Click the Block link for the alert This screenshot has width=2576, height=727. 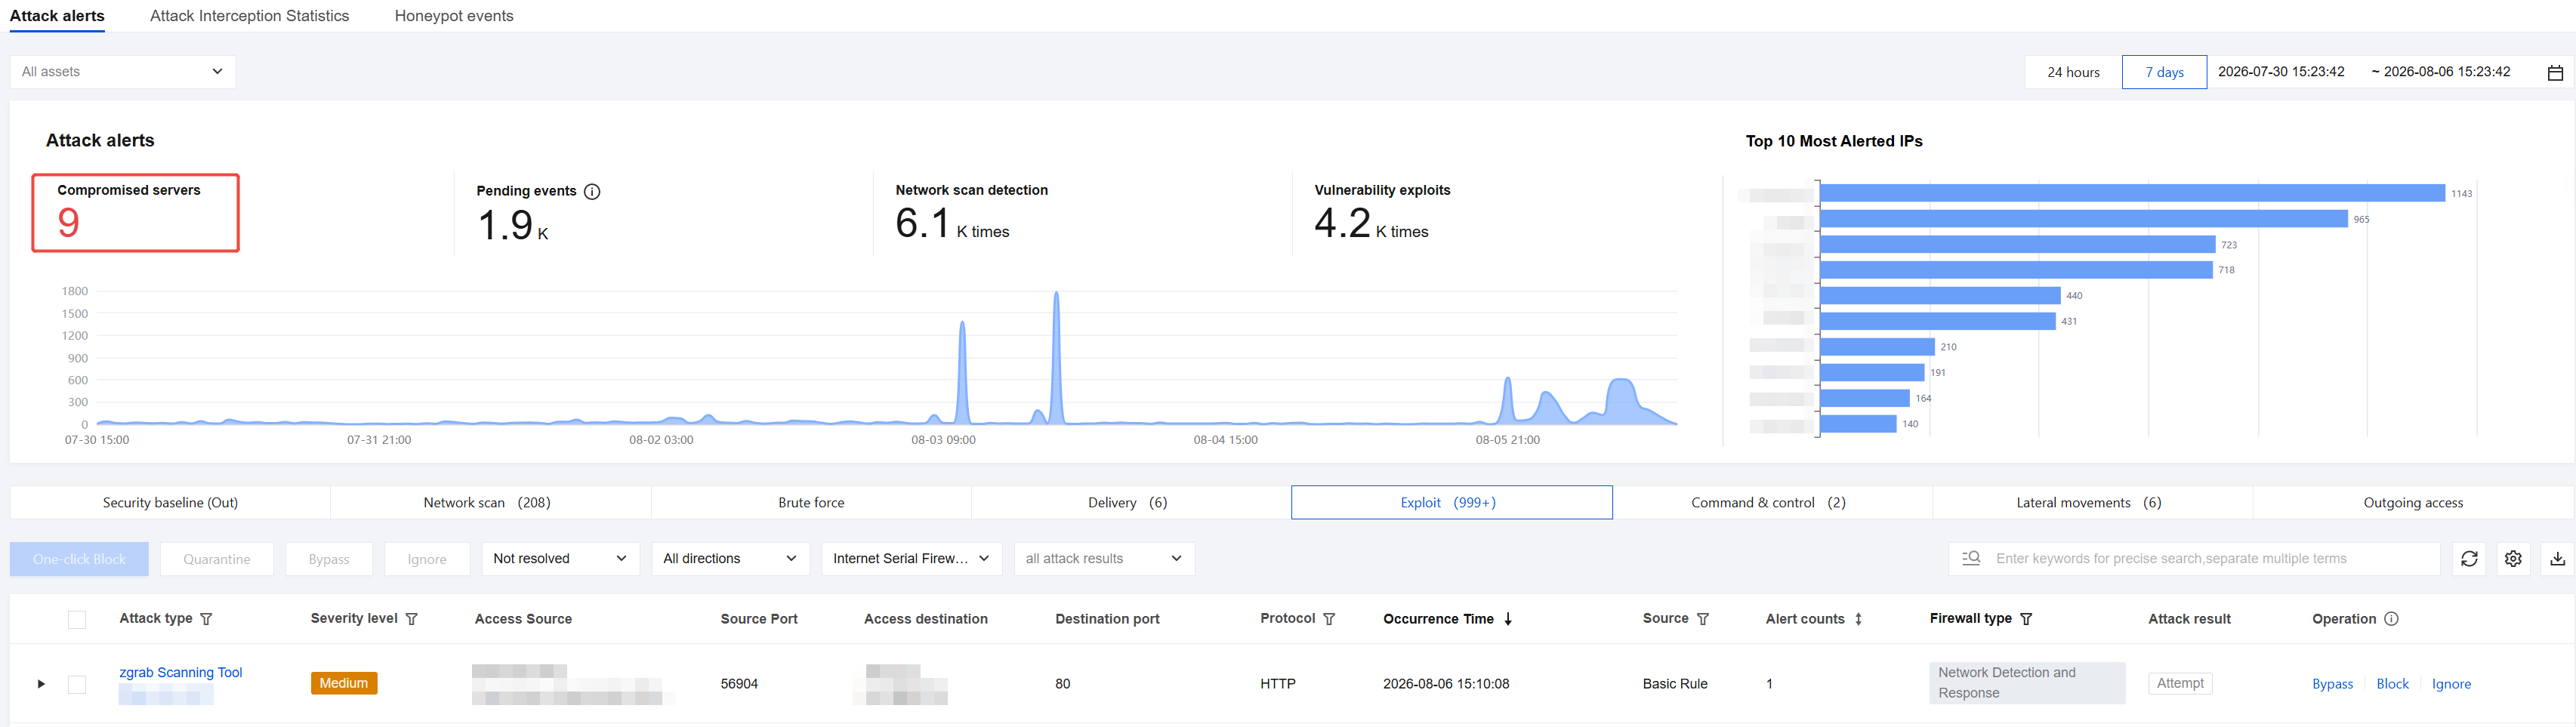pos(2392,684)
